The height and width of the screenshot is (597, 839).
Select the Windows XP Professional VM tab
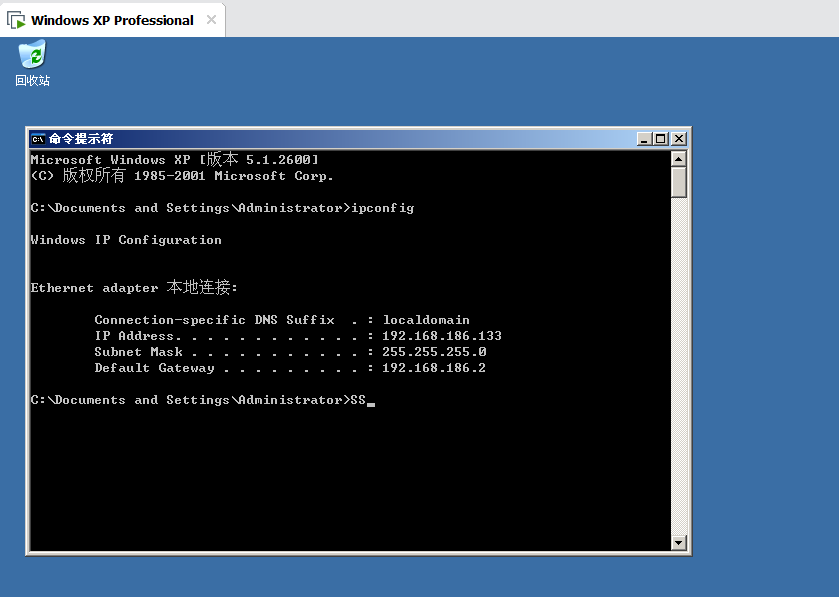click(x=112, y=20)
